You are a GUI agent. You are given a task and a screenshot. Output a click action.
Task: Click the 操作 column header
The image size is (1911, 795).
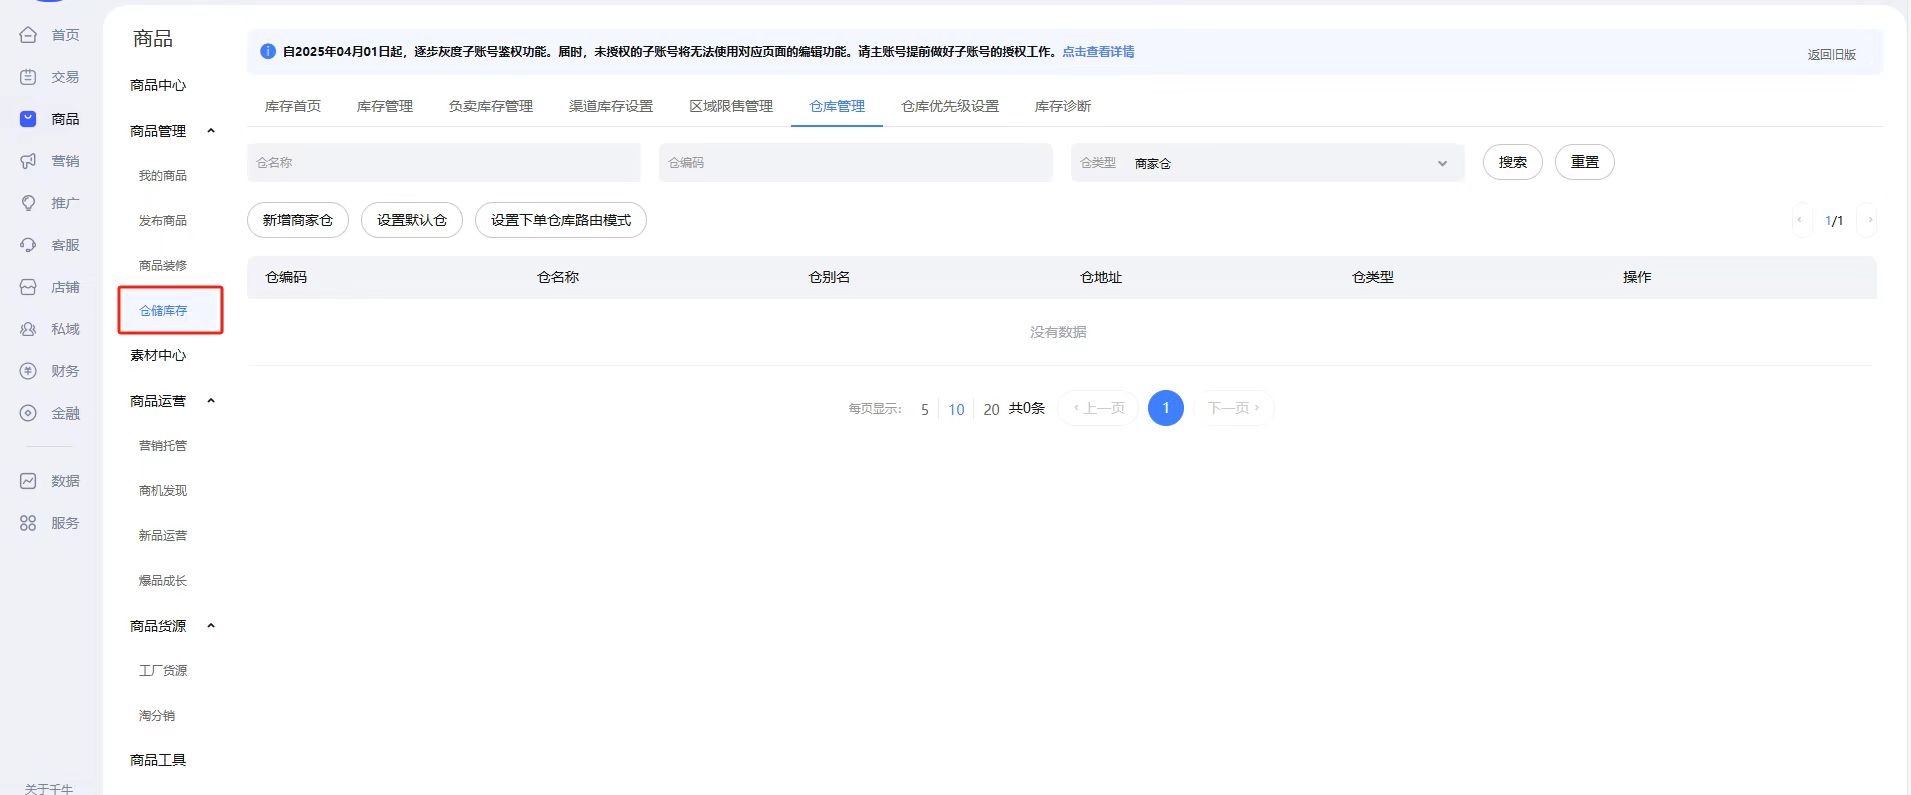click(x=1637, y=277)
